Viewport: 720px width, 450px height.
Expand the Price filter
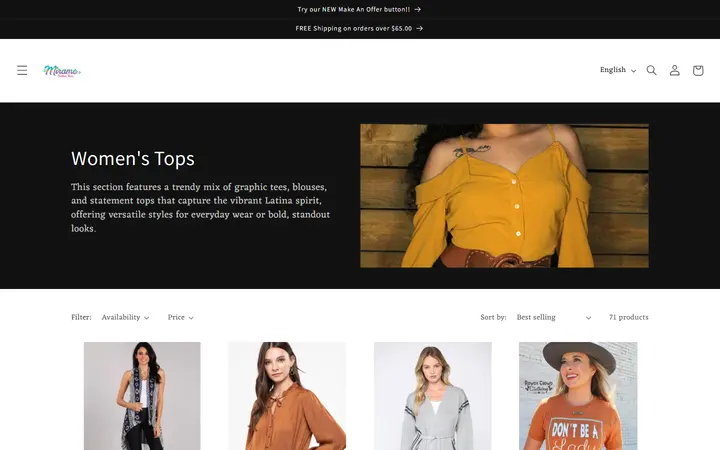(180, 317)
